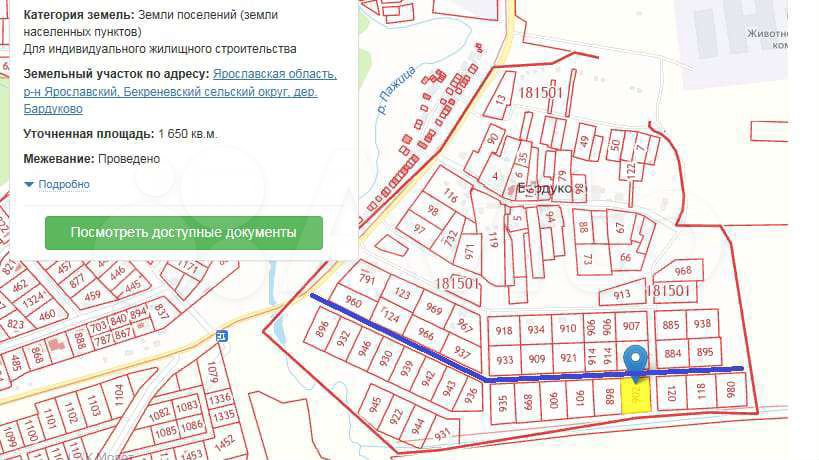Select parcel 791 near the road
Image resolution: width=819 pixels, height=460 pixels.
pos(366,279)
